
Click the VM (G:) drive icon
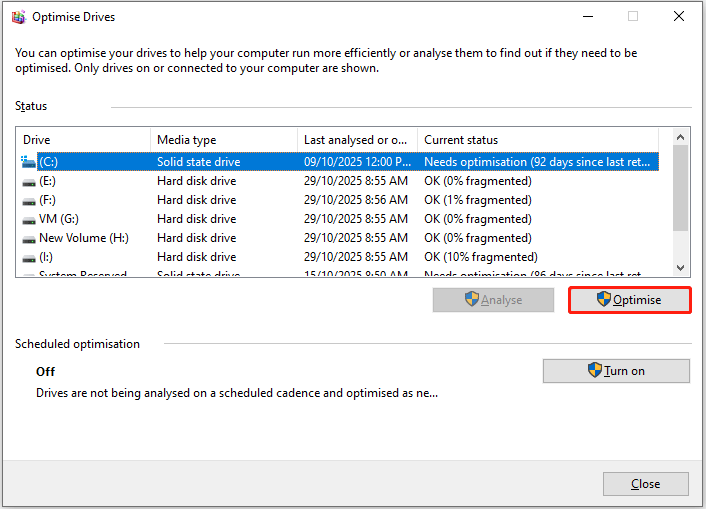click(x=29, y=220)
